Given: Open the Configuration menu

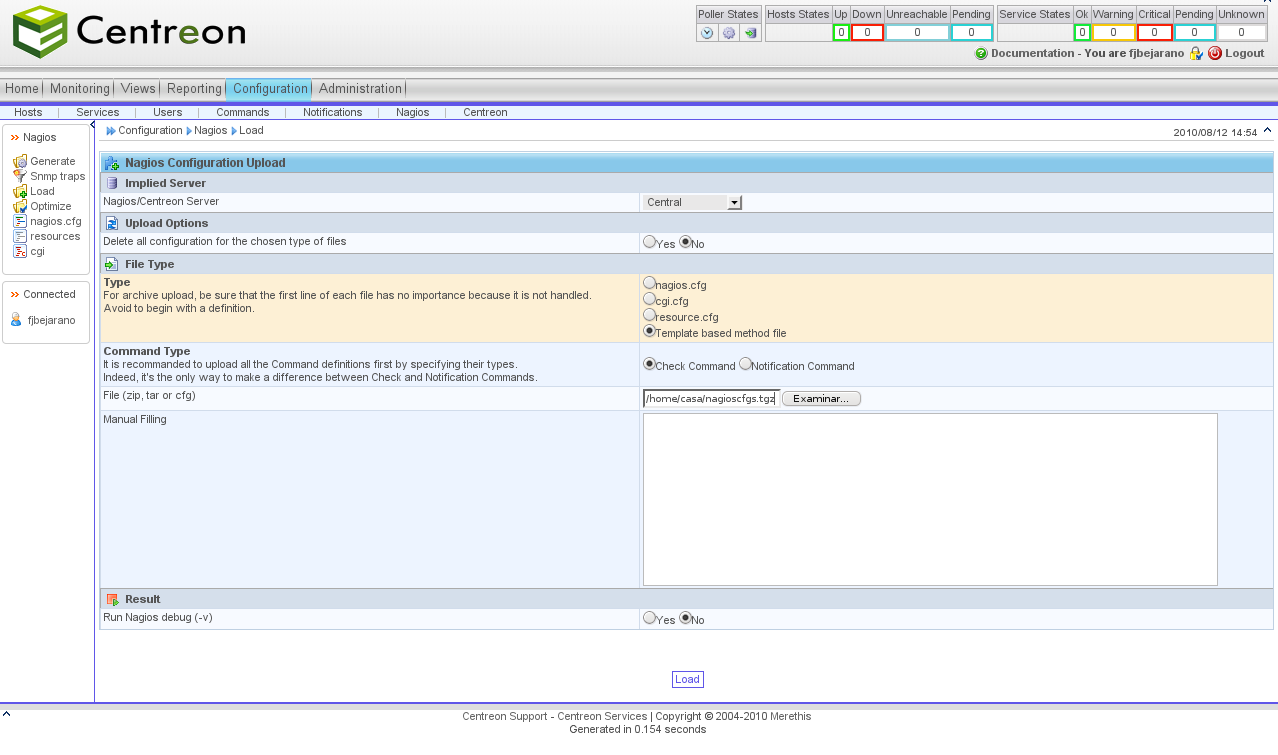Looking at the screenshot, I should (270, 89).
